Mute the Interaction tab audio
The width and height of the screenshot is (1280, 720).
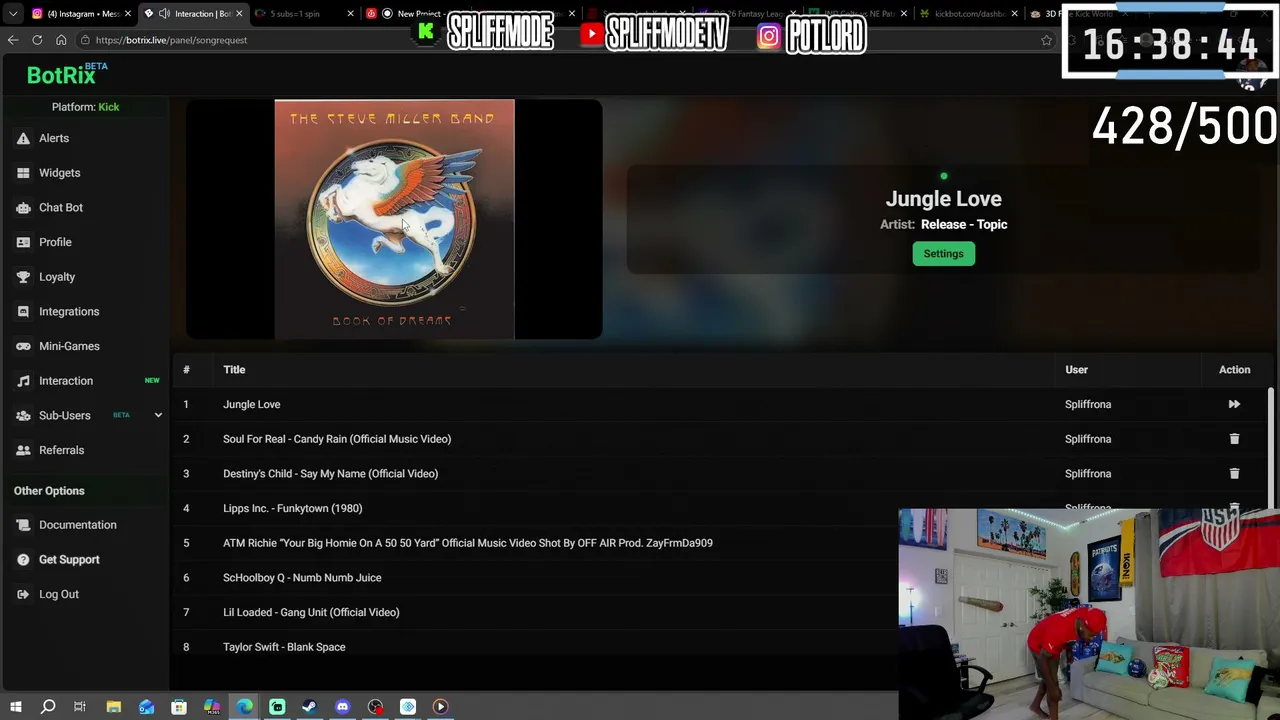click(164, 13)
